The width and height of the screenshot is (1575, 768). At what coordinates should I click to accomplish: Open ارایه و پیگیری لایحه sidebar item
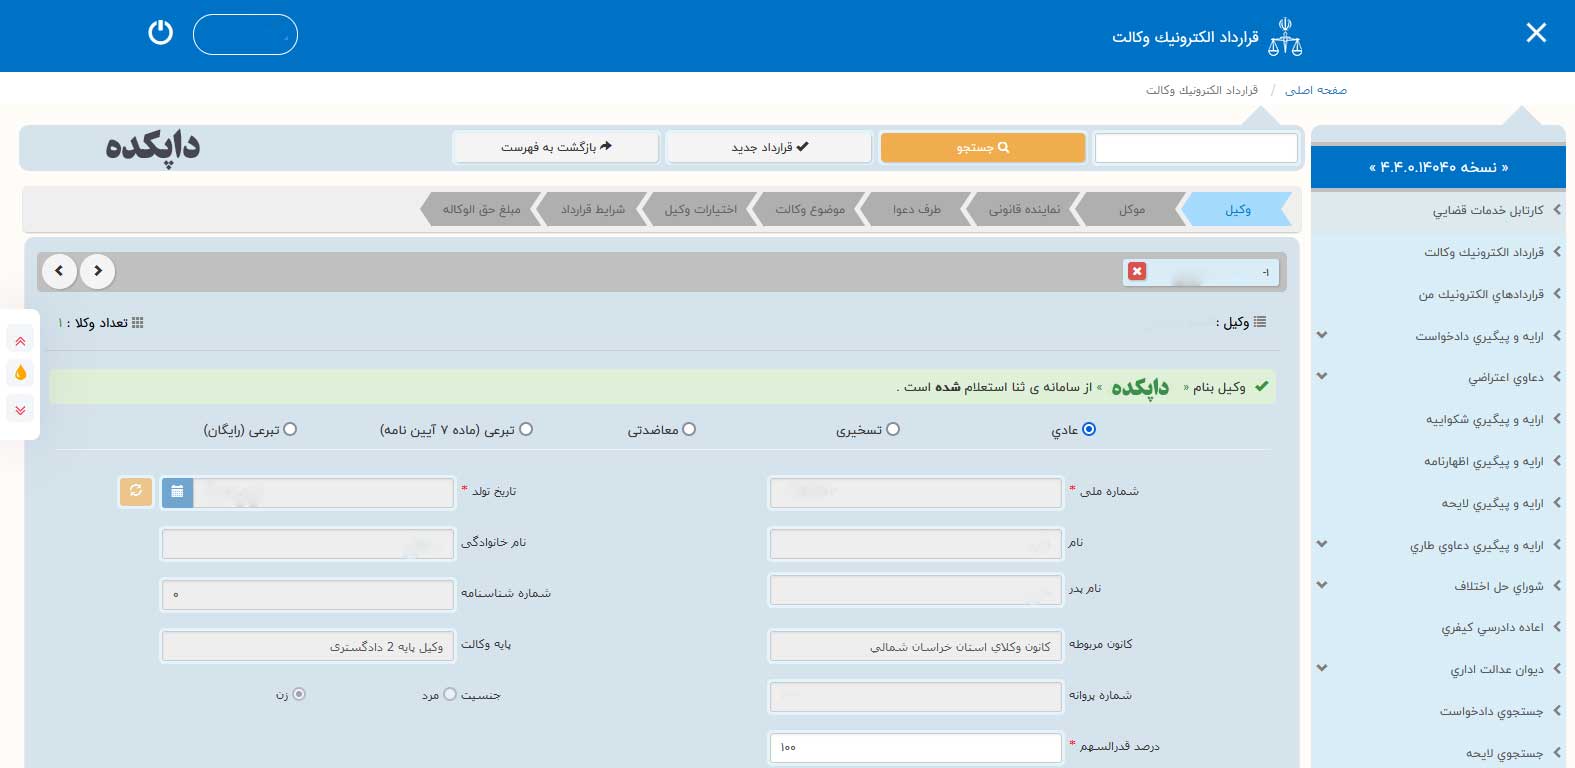(x=1438, y=503)
